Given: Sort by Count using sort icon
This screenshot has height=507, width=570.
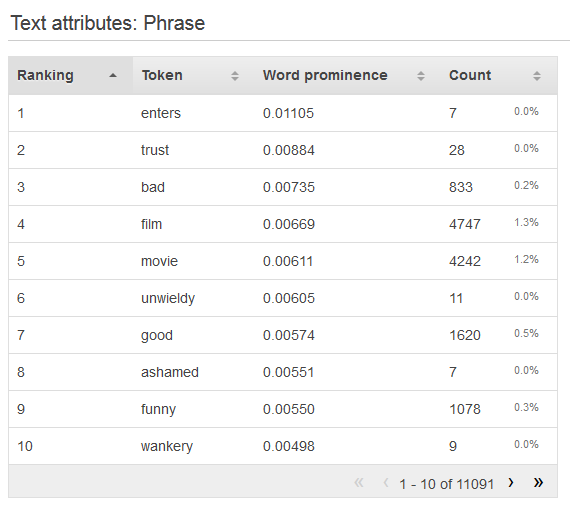Looking at the screenshot, I should [x=537, y=76].
